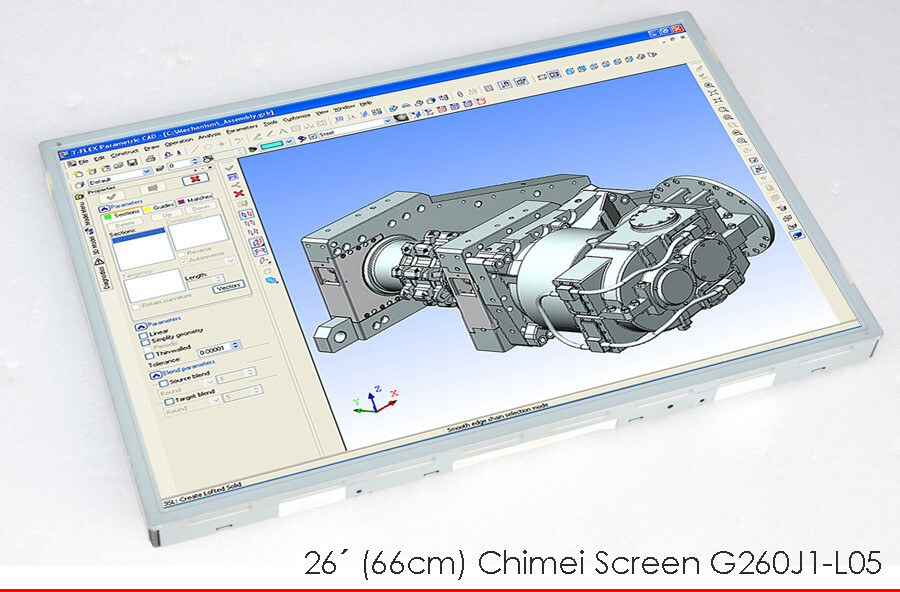Screen dimensions: 900x592
Task: Open the Operation menu
Action: pyautogui.click(x=179, y=142)
